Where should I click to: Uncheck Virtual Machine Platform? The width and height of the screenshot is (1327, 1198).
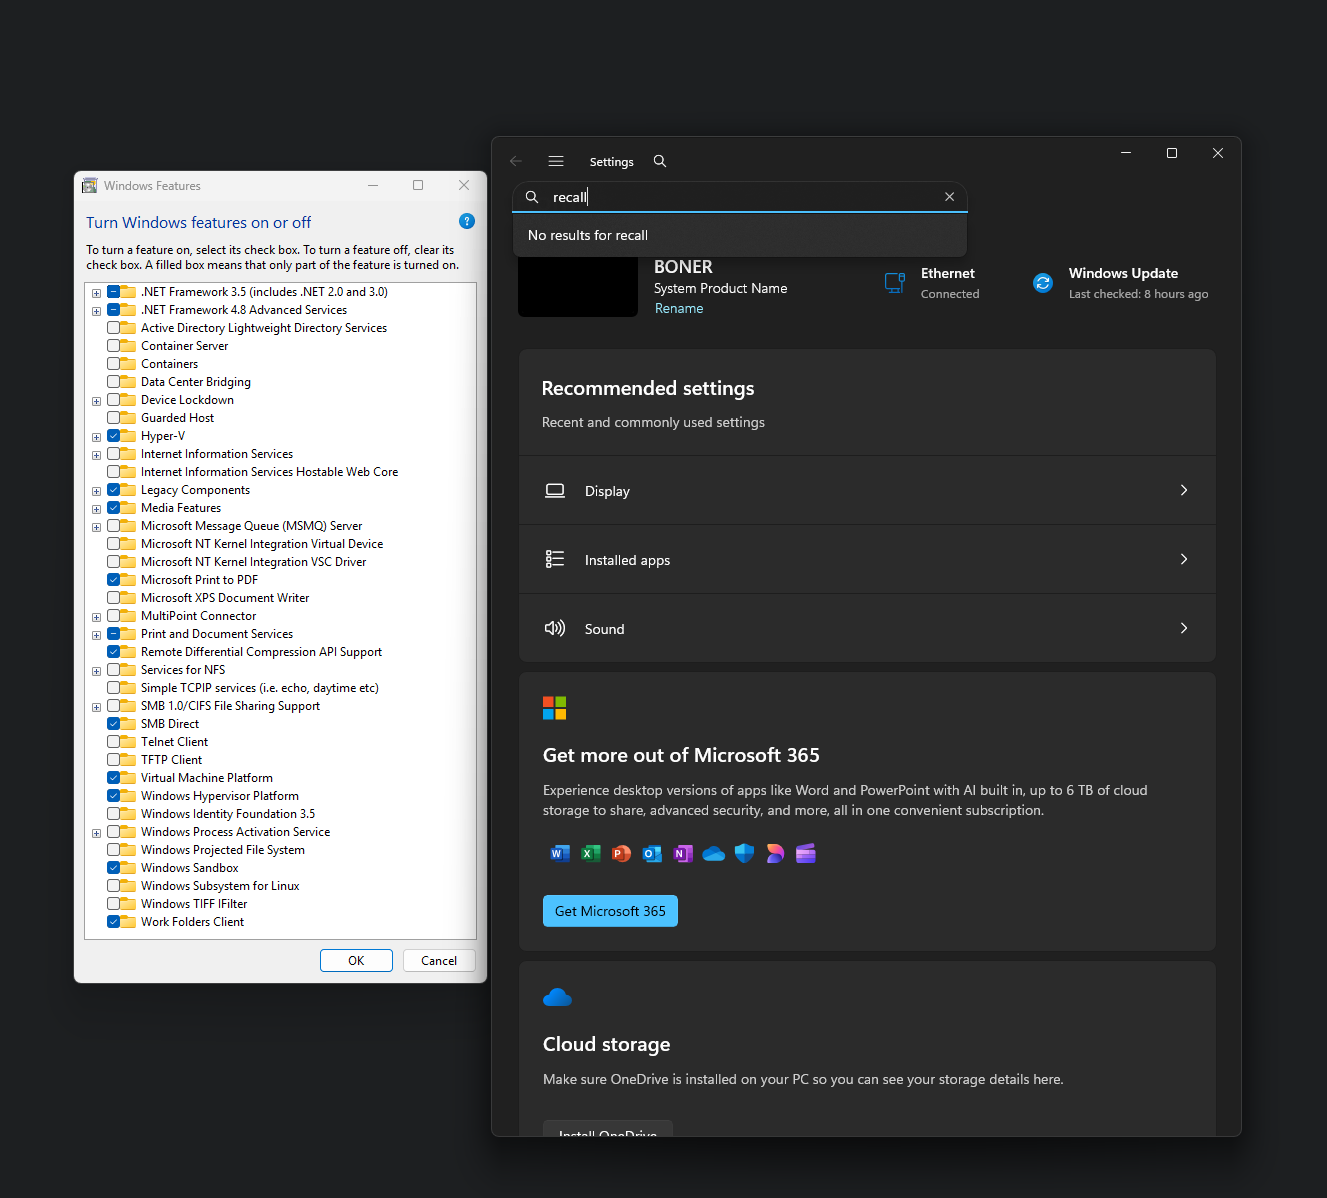point(113,778)
